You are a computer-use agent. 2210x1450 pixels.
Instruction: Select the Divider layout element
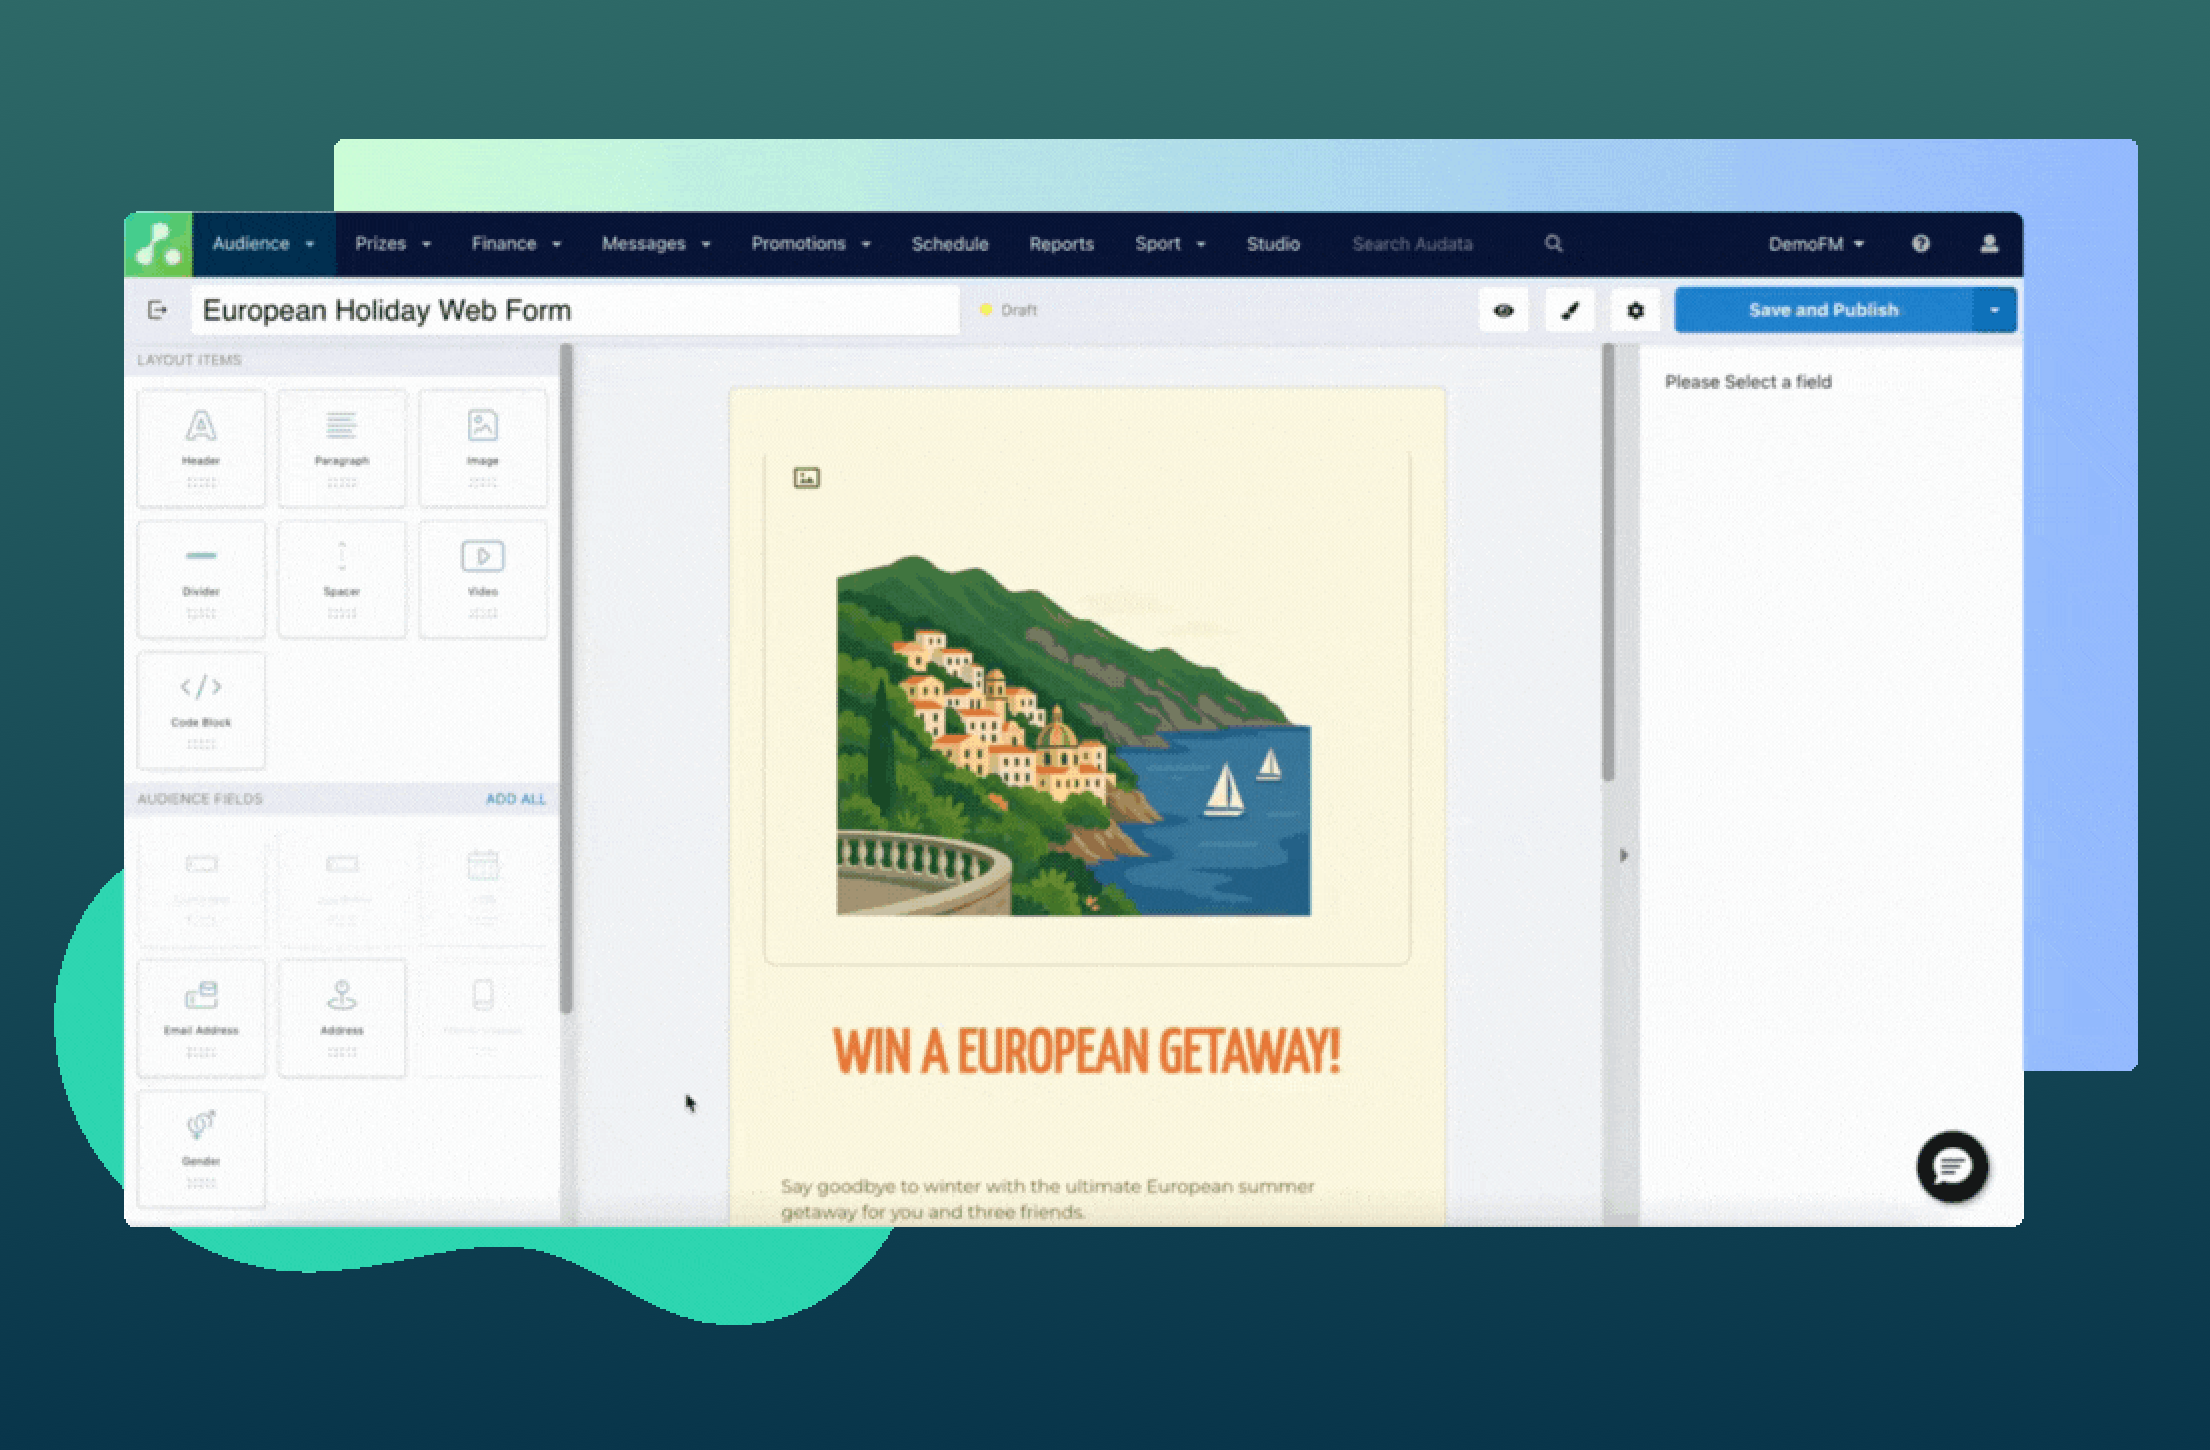(x=200, y=578)
